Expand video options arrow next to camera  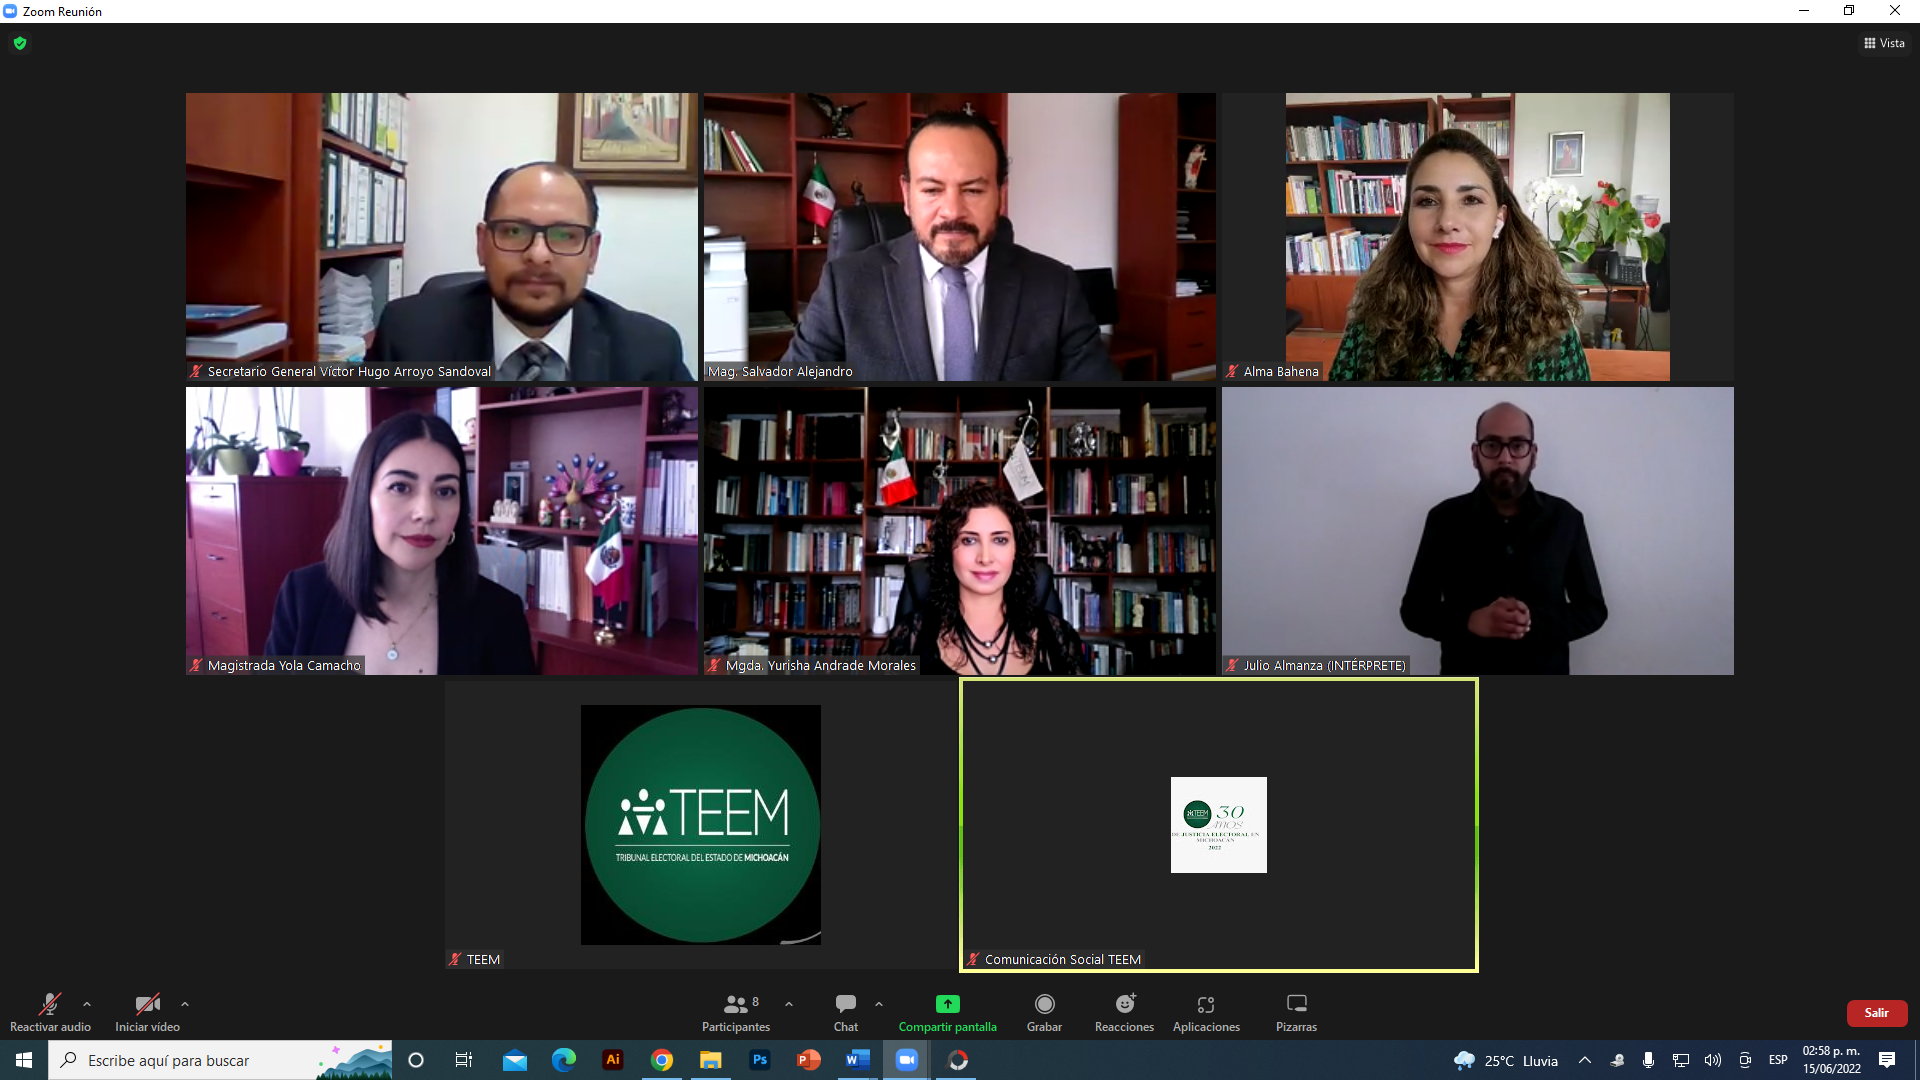click(x=185, y=1004)
